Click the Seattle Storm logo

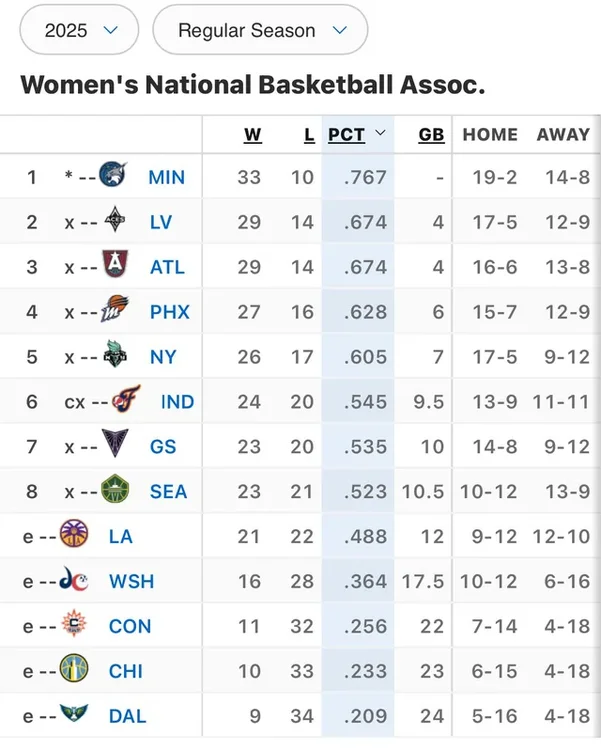(x=116, y=491)
